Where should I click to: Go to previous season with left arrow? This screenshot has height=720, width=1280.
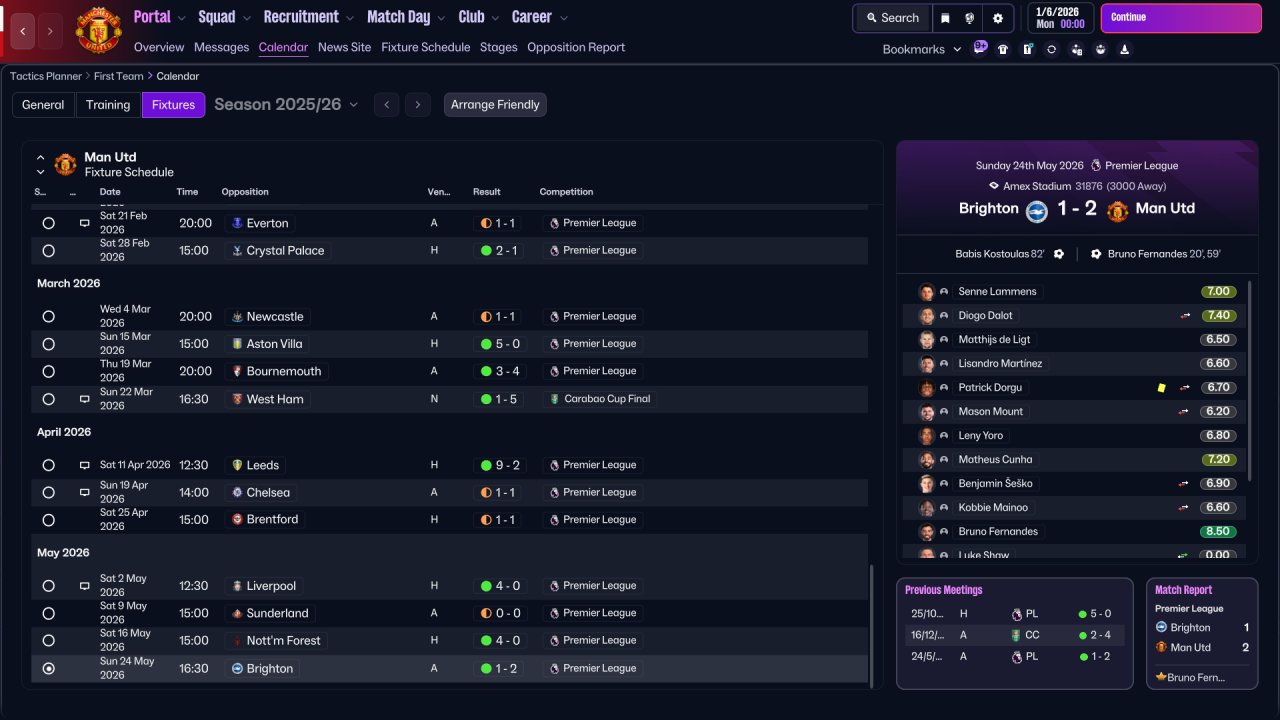click(x=387, y=105)
